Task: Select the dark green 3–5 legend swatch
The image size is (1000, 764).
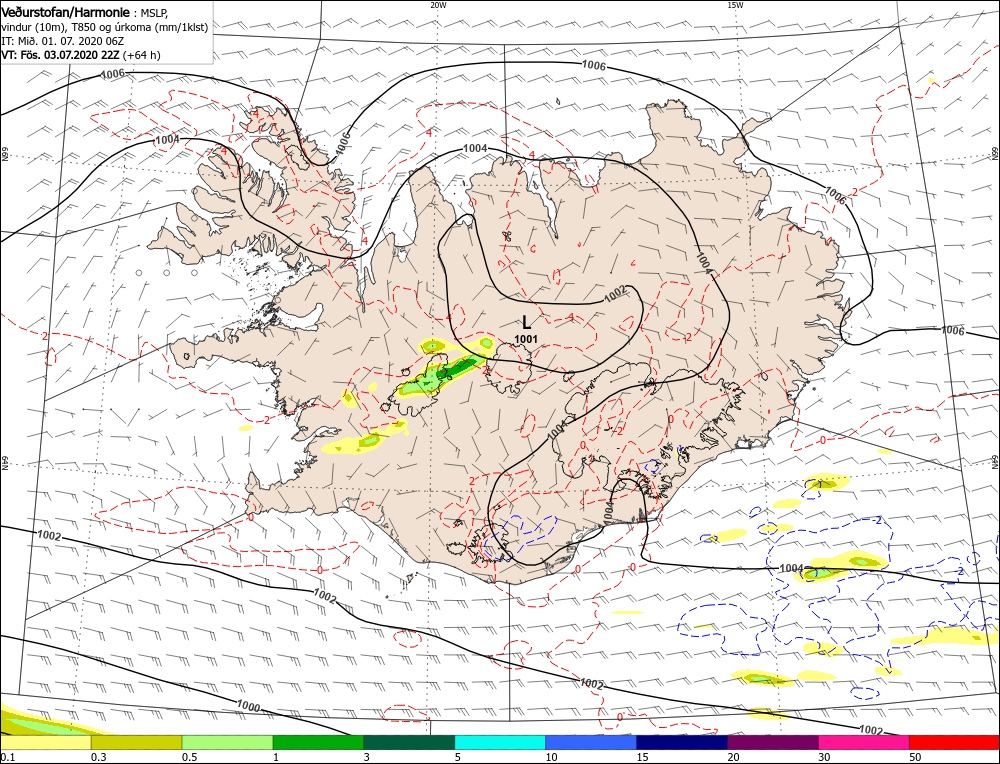Action: [x=409, y=742]
